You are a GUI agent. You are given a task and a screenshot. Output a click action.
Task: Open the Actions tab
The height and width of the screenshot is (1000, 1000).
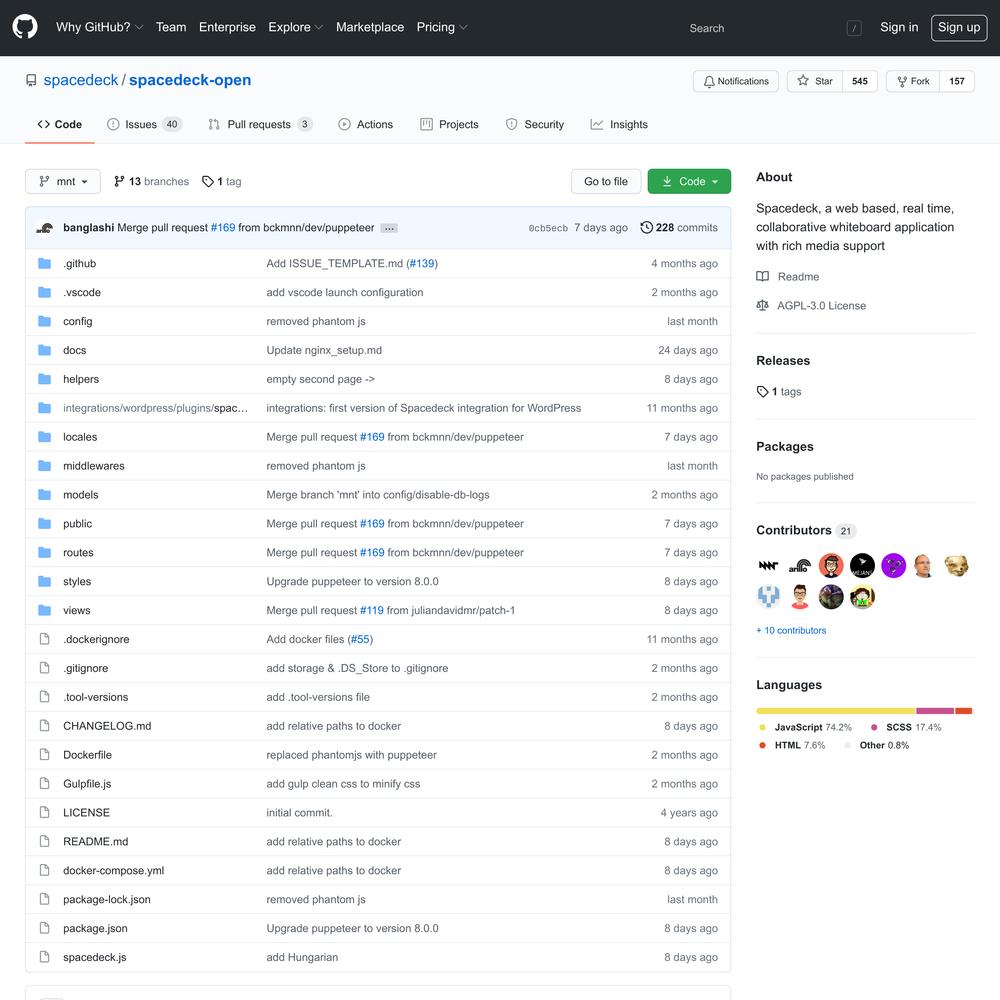[x=365, y=124]
